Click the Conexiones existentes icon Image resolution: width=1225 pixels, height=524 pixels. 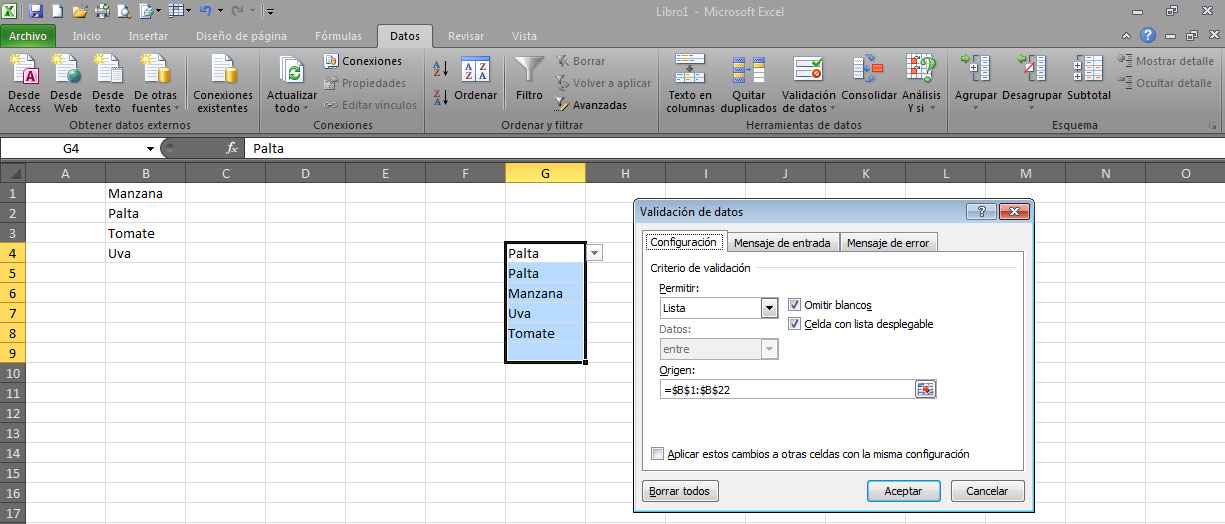(x=222, y=70)
